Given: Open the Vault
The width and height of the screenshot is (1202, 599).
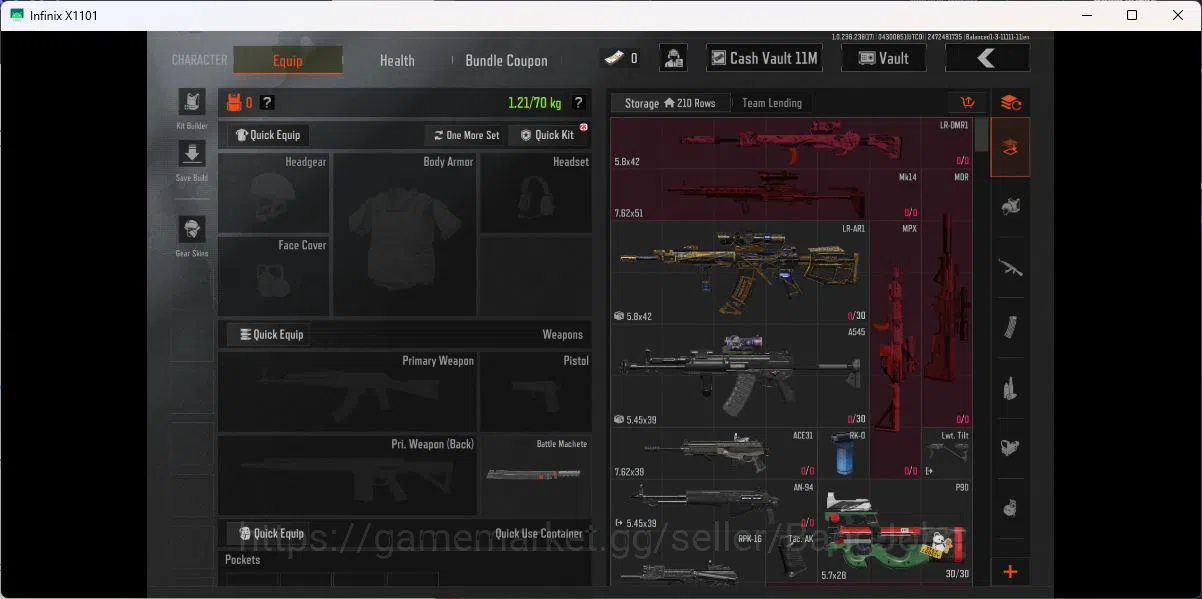Looking at the screenshot, I should tap(883, 58).
